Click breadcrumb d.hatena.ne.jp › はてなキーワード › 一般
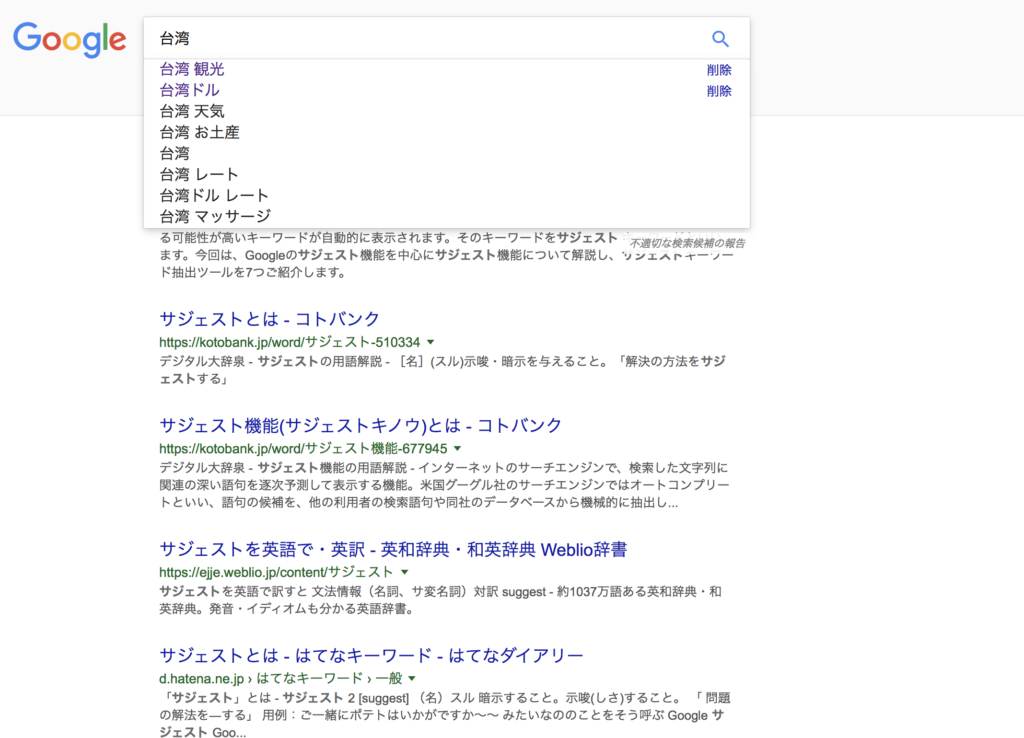The height and width of the screenshot is (738, 1024). pos(281,679)
